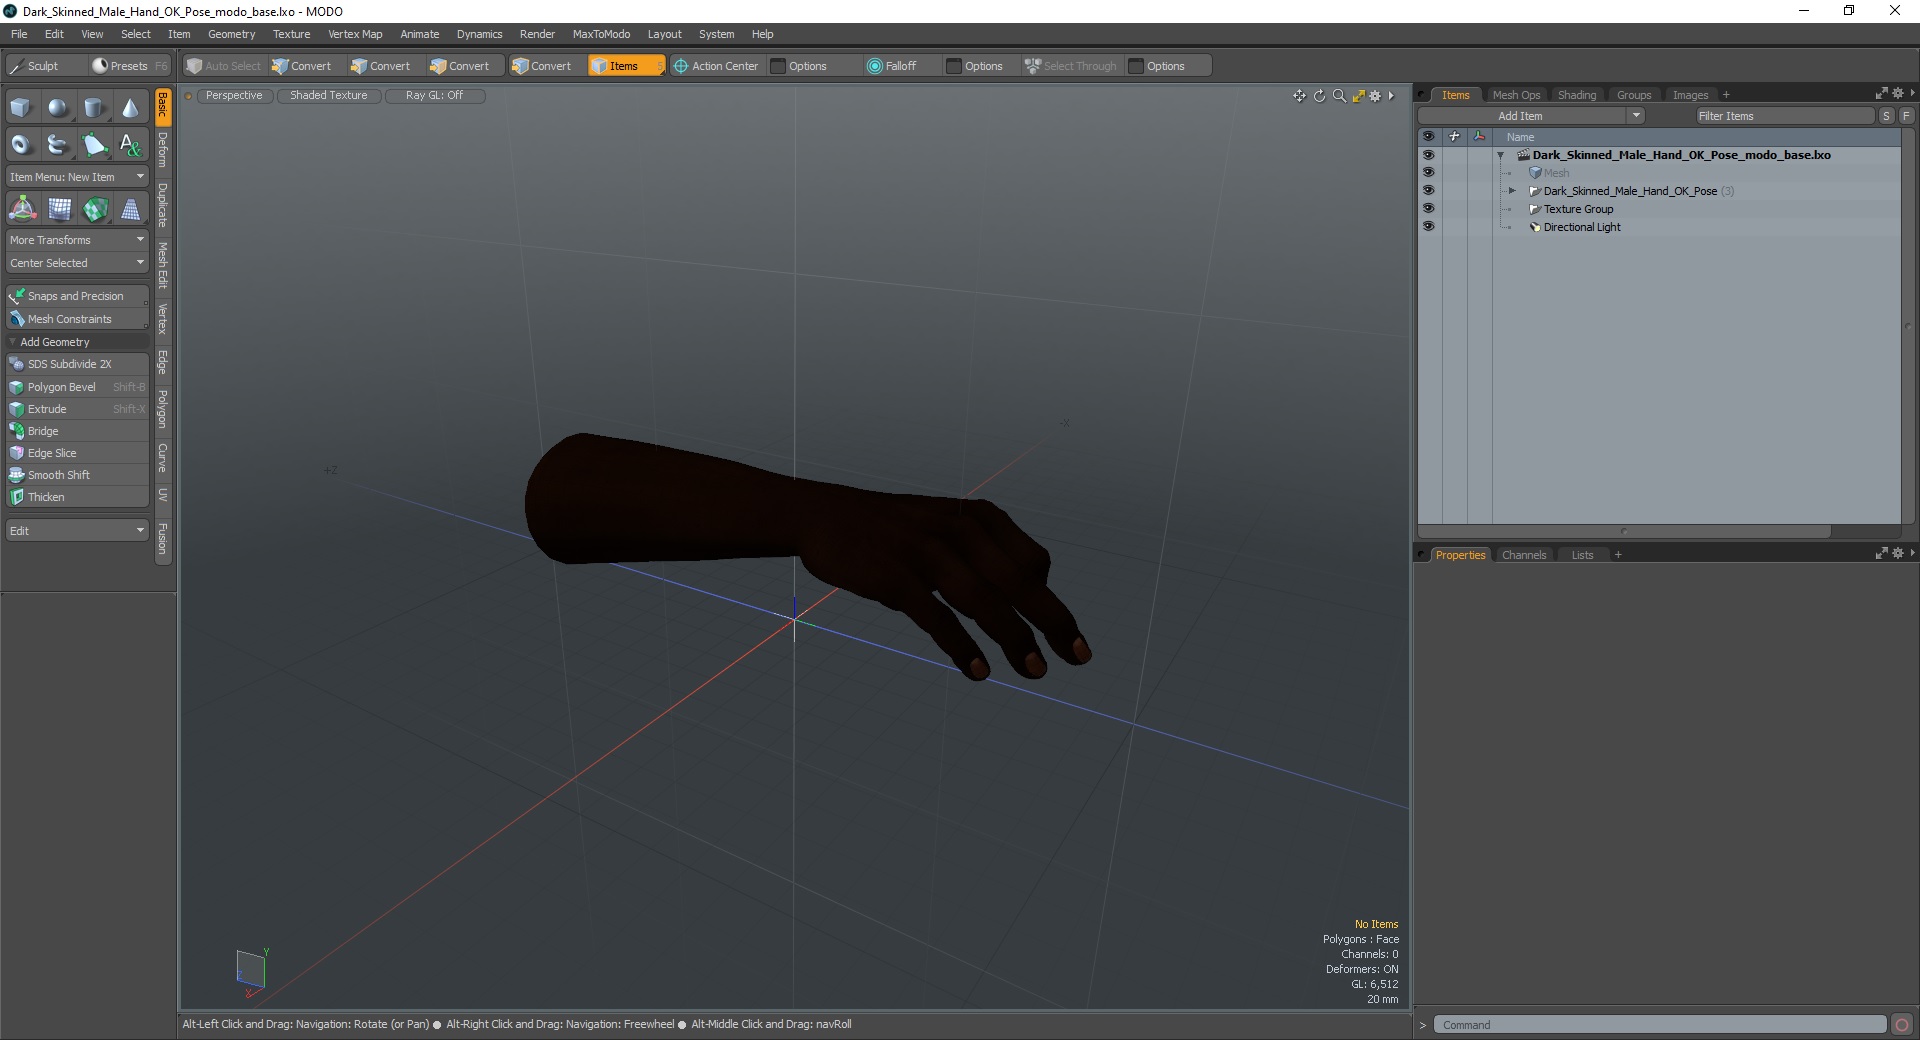Click SDS Subdivide 2X tool

pos(77,364)
